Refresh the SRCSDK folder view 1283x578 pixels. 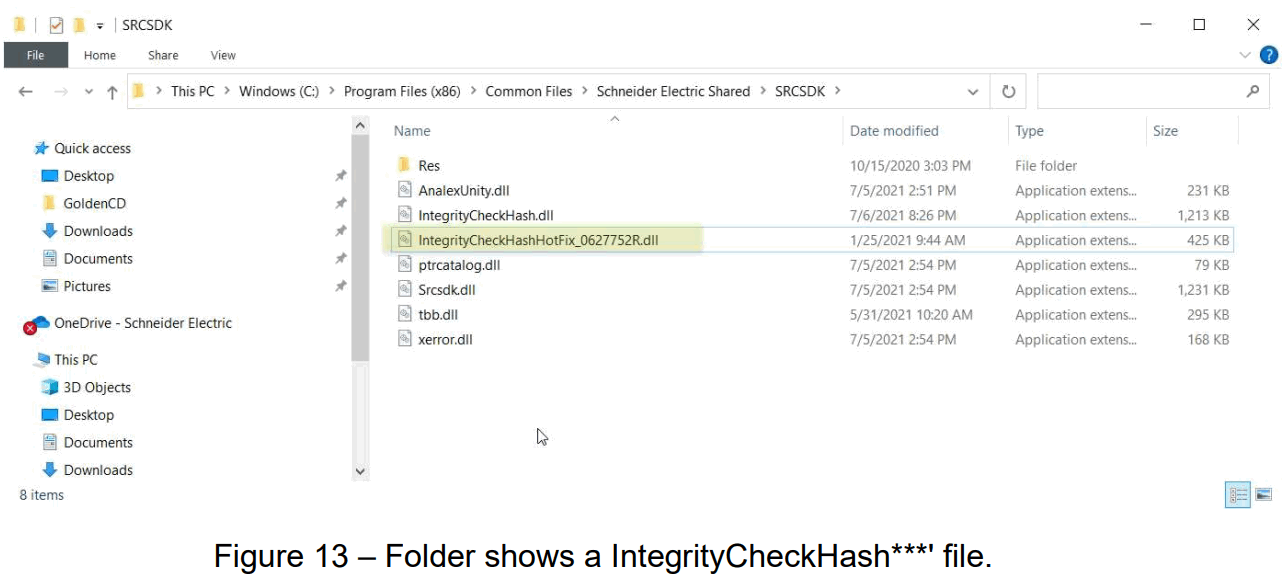1008,91
